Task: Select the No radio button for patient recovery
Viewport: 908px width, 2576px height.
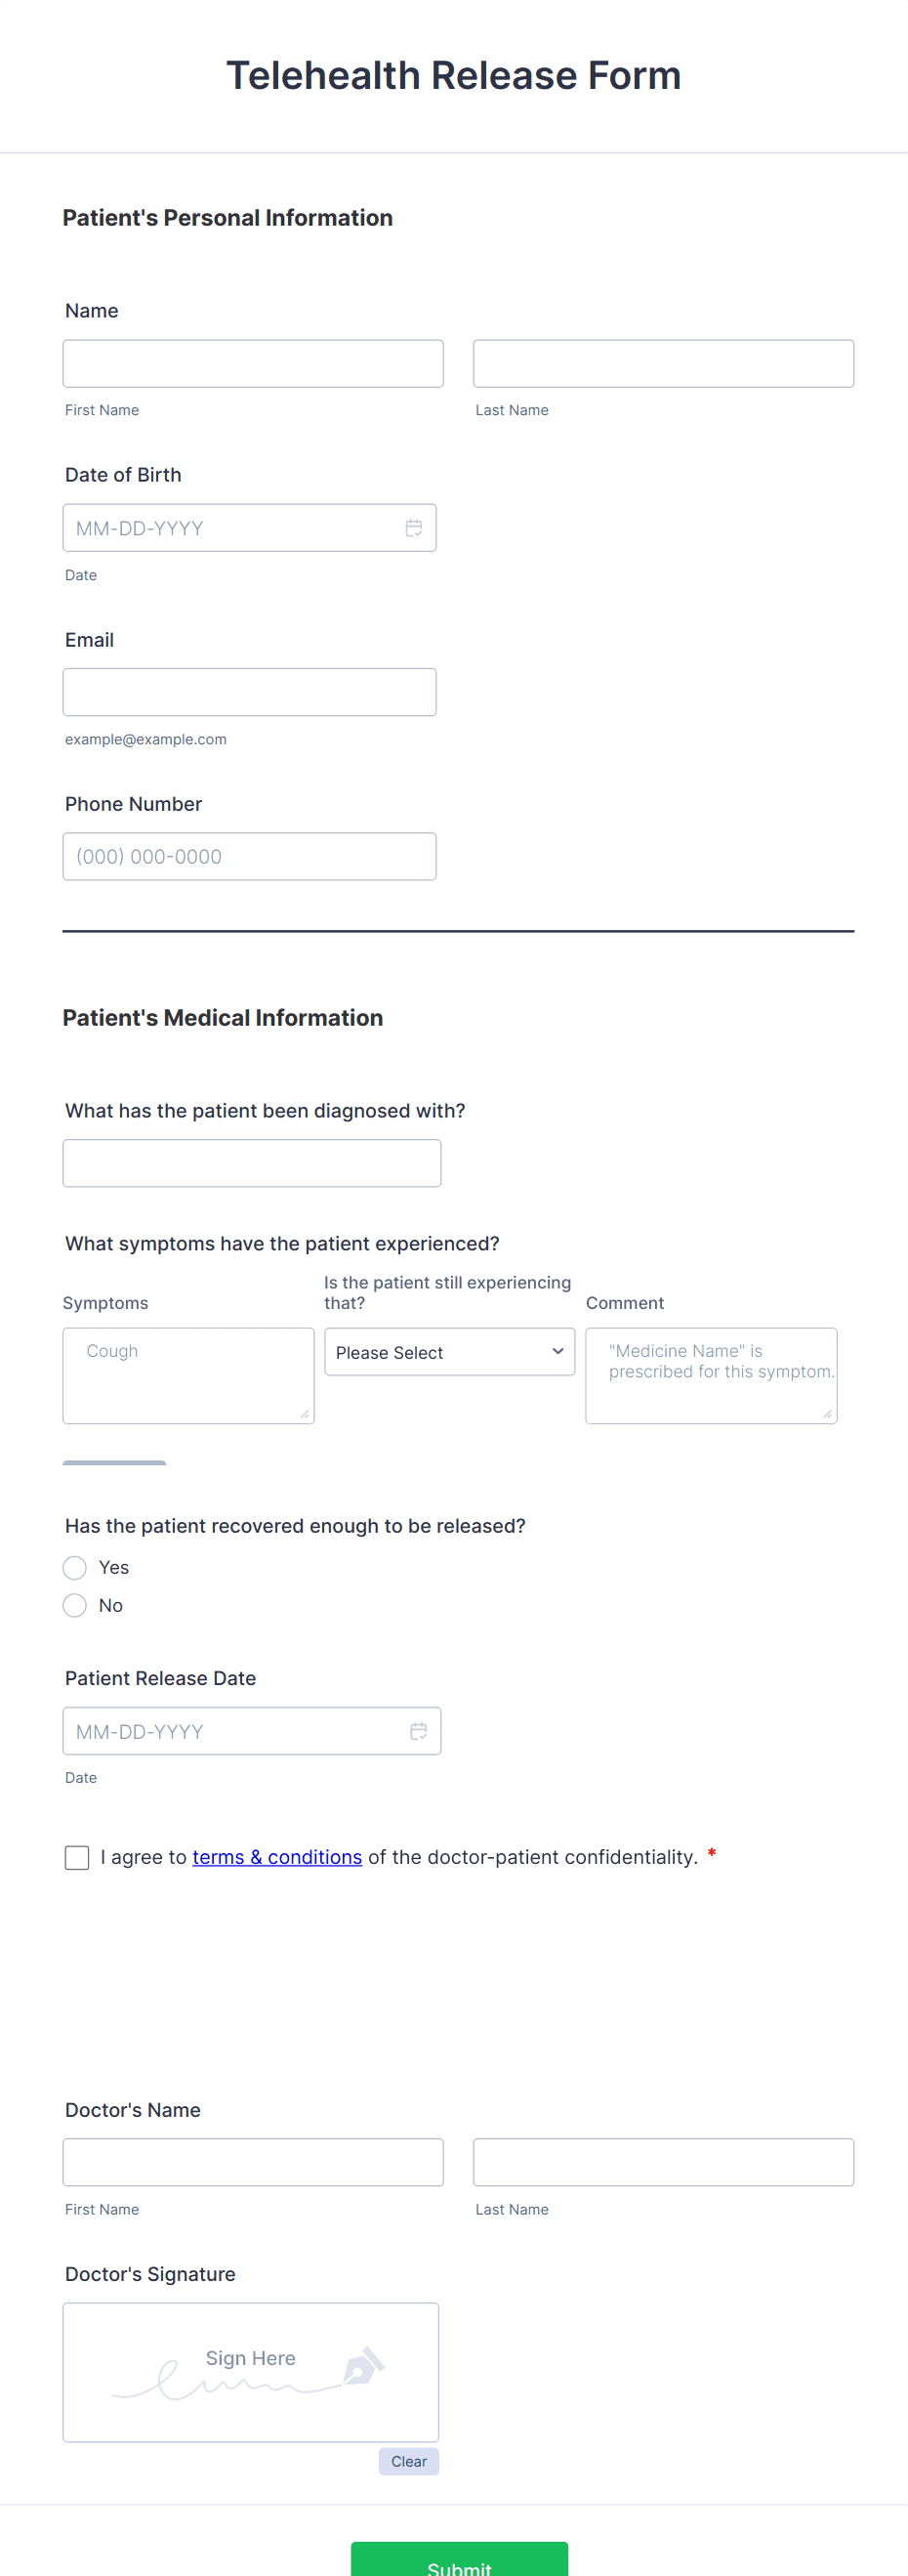Action: (74, 1605)
